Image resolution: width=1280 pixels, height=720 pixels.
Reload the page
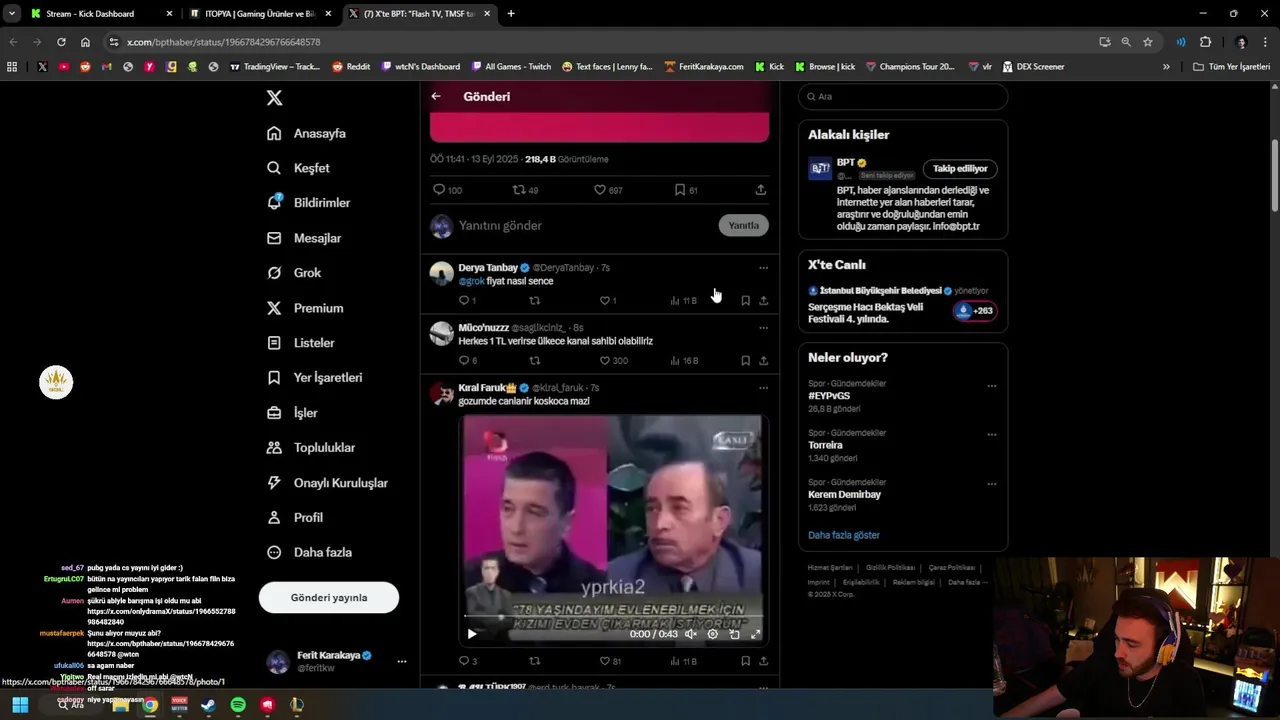[x=61, y=42]
